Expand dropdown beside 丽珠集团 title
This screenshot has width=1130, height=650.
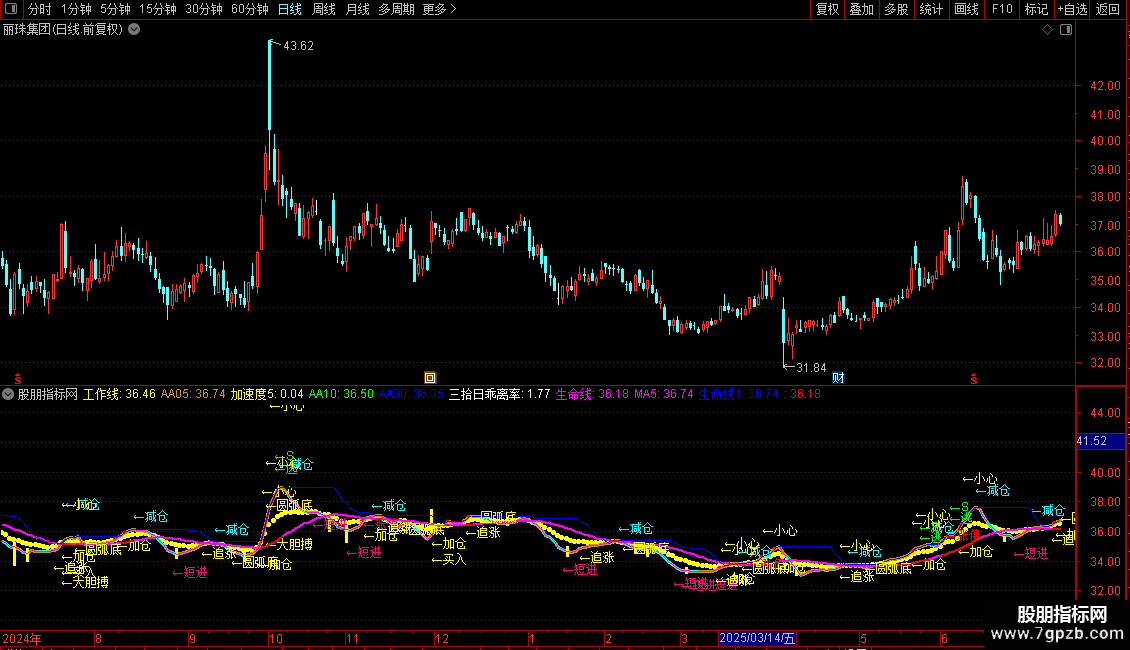click(134, 30)
